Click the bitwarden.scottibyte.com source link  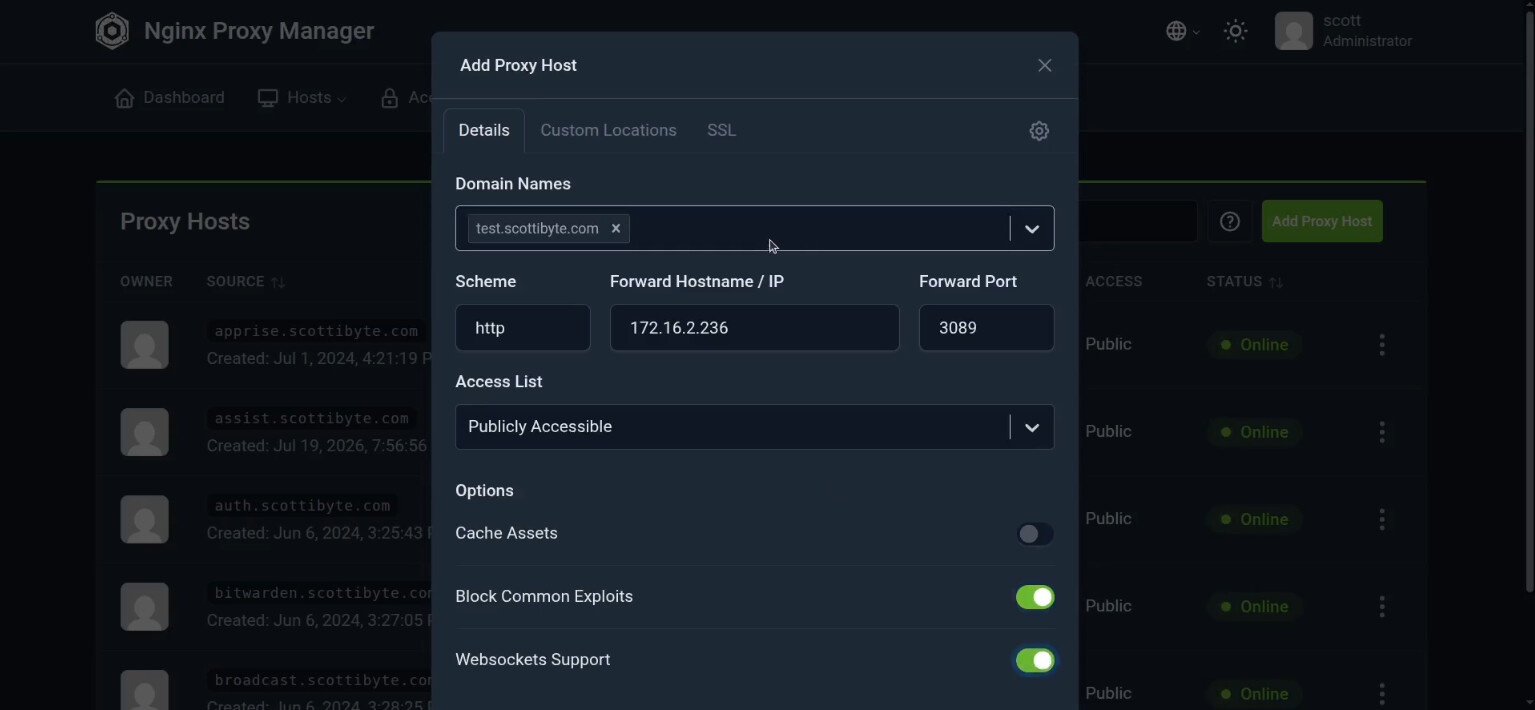(x=321, y=593)
